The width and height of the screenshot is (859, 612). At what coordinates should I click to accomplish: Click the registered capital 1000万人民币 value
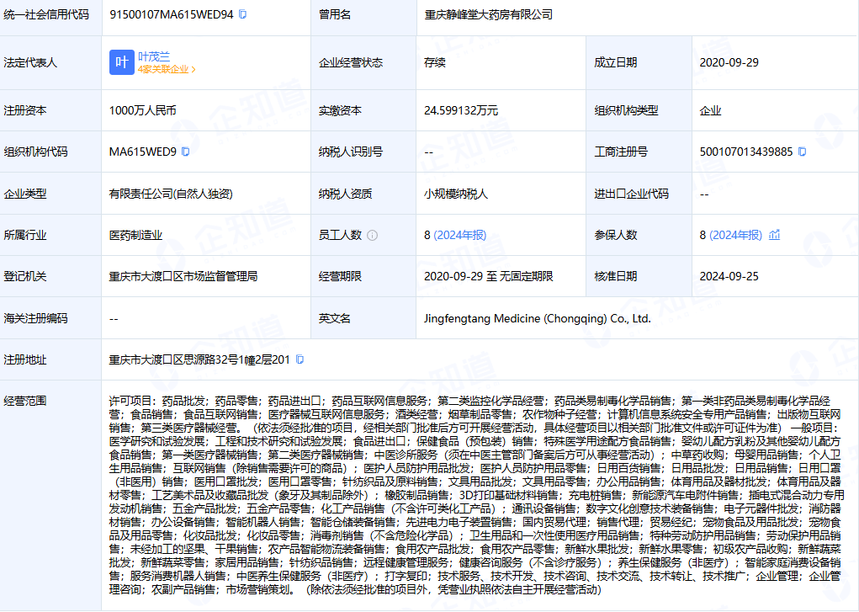142,111
